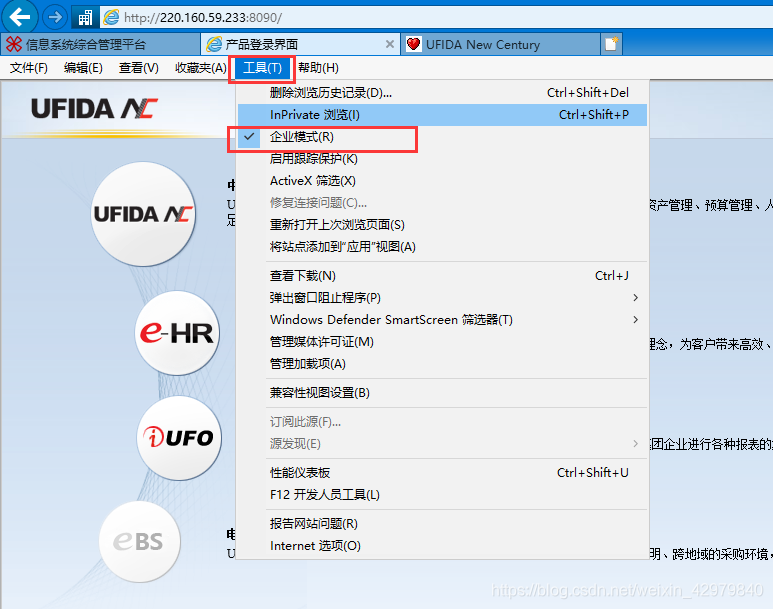Select 删除浏览历史记录(D)... menu entry

coord(442,93)
